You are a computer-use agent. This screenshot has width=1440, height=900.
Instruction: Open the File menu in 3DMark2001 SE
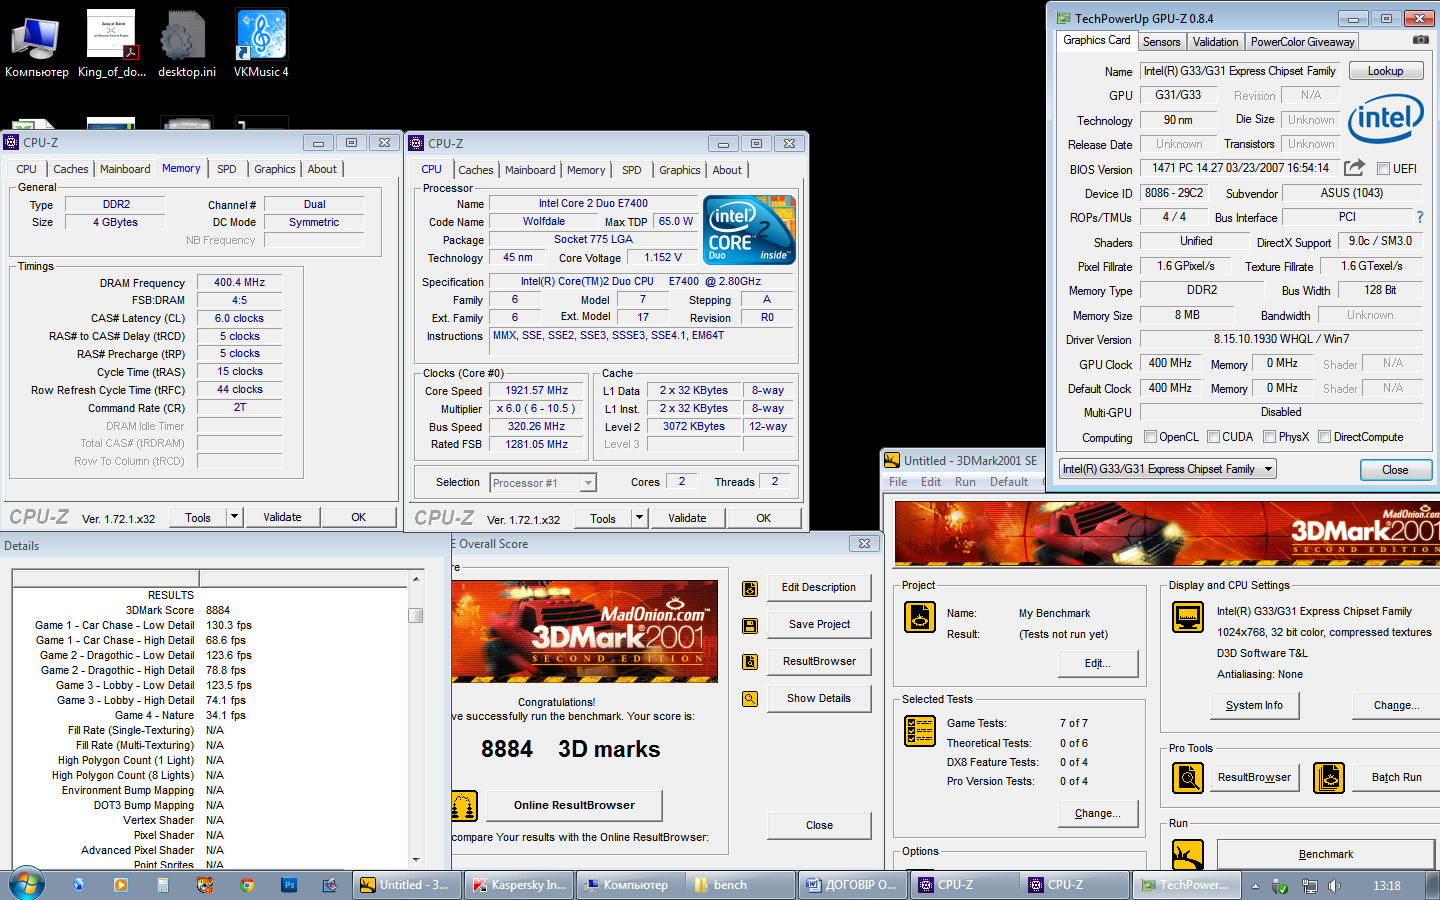[x=898, y=482]
